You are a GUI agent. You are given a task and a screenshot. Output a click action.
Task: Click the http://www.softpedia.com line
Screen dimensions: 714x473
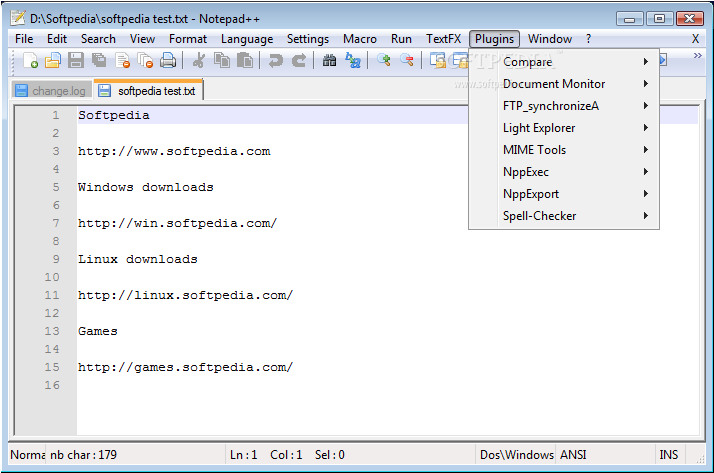(x=174, y=152)
